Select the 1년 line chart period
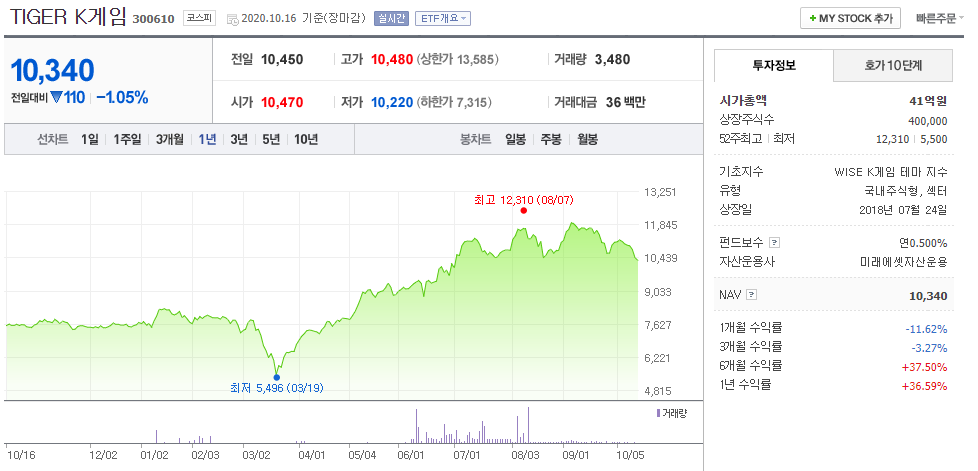This screenshot has width=978, height=471. (x=207, y=140)
